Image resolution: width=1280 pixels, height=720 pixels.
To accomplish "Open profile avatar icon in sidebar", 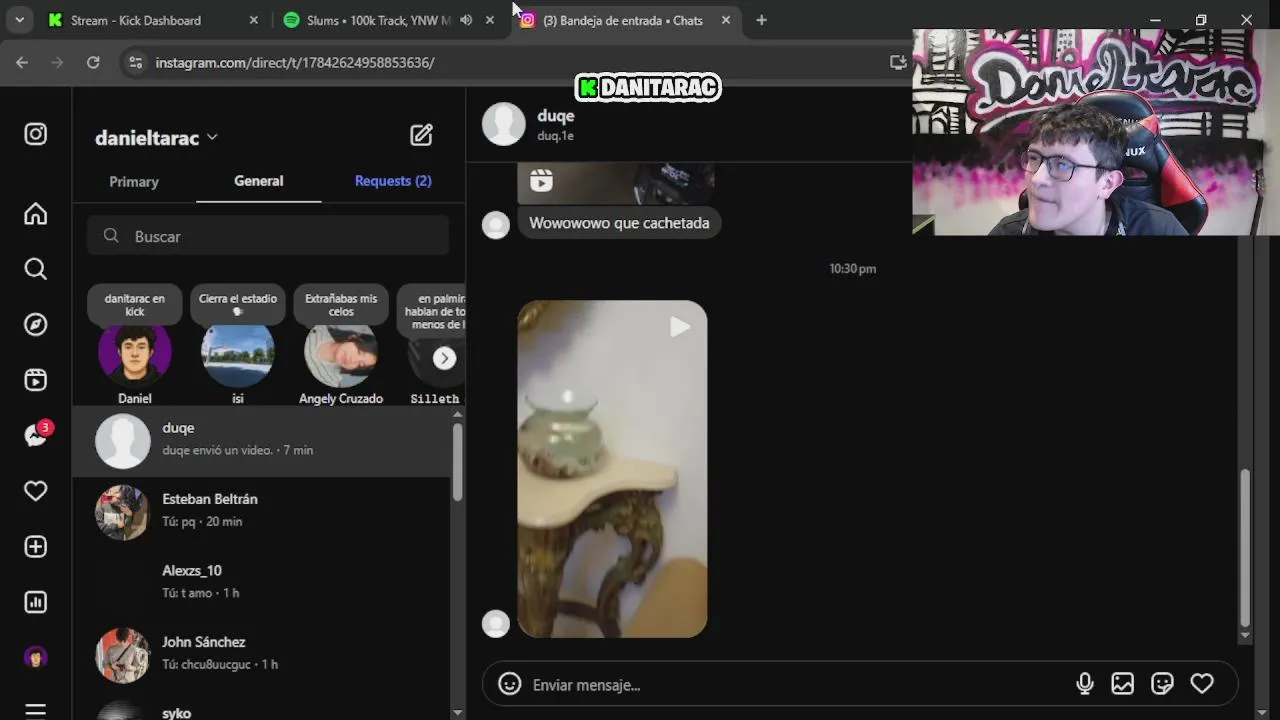I will point(36,657).
